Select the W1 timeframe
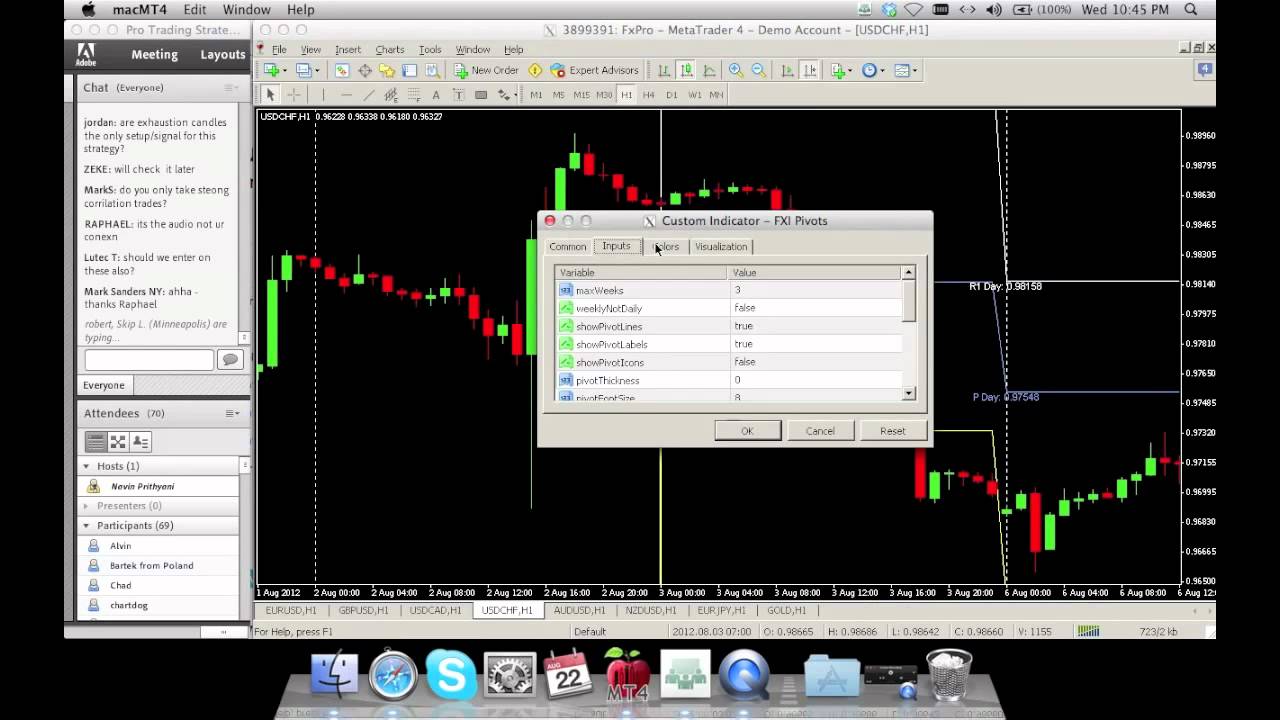Image resolution: width=1280 pixels, height=720 pixels. [694, 95]
